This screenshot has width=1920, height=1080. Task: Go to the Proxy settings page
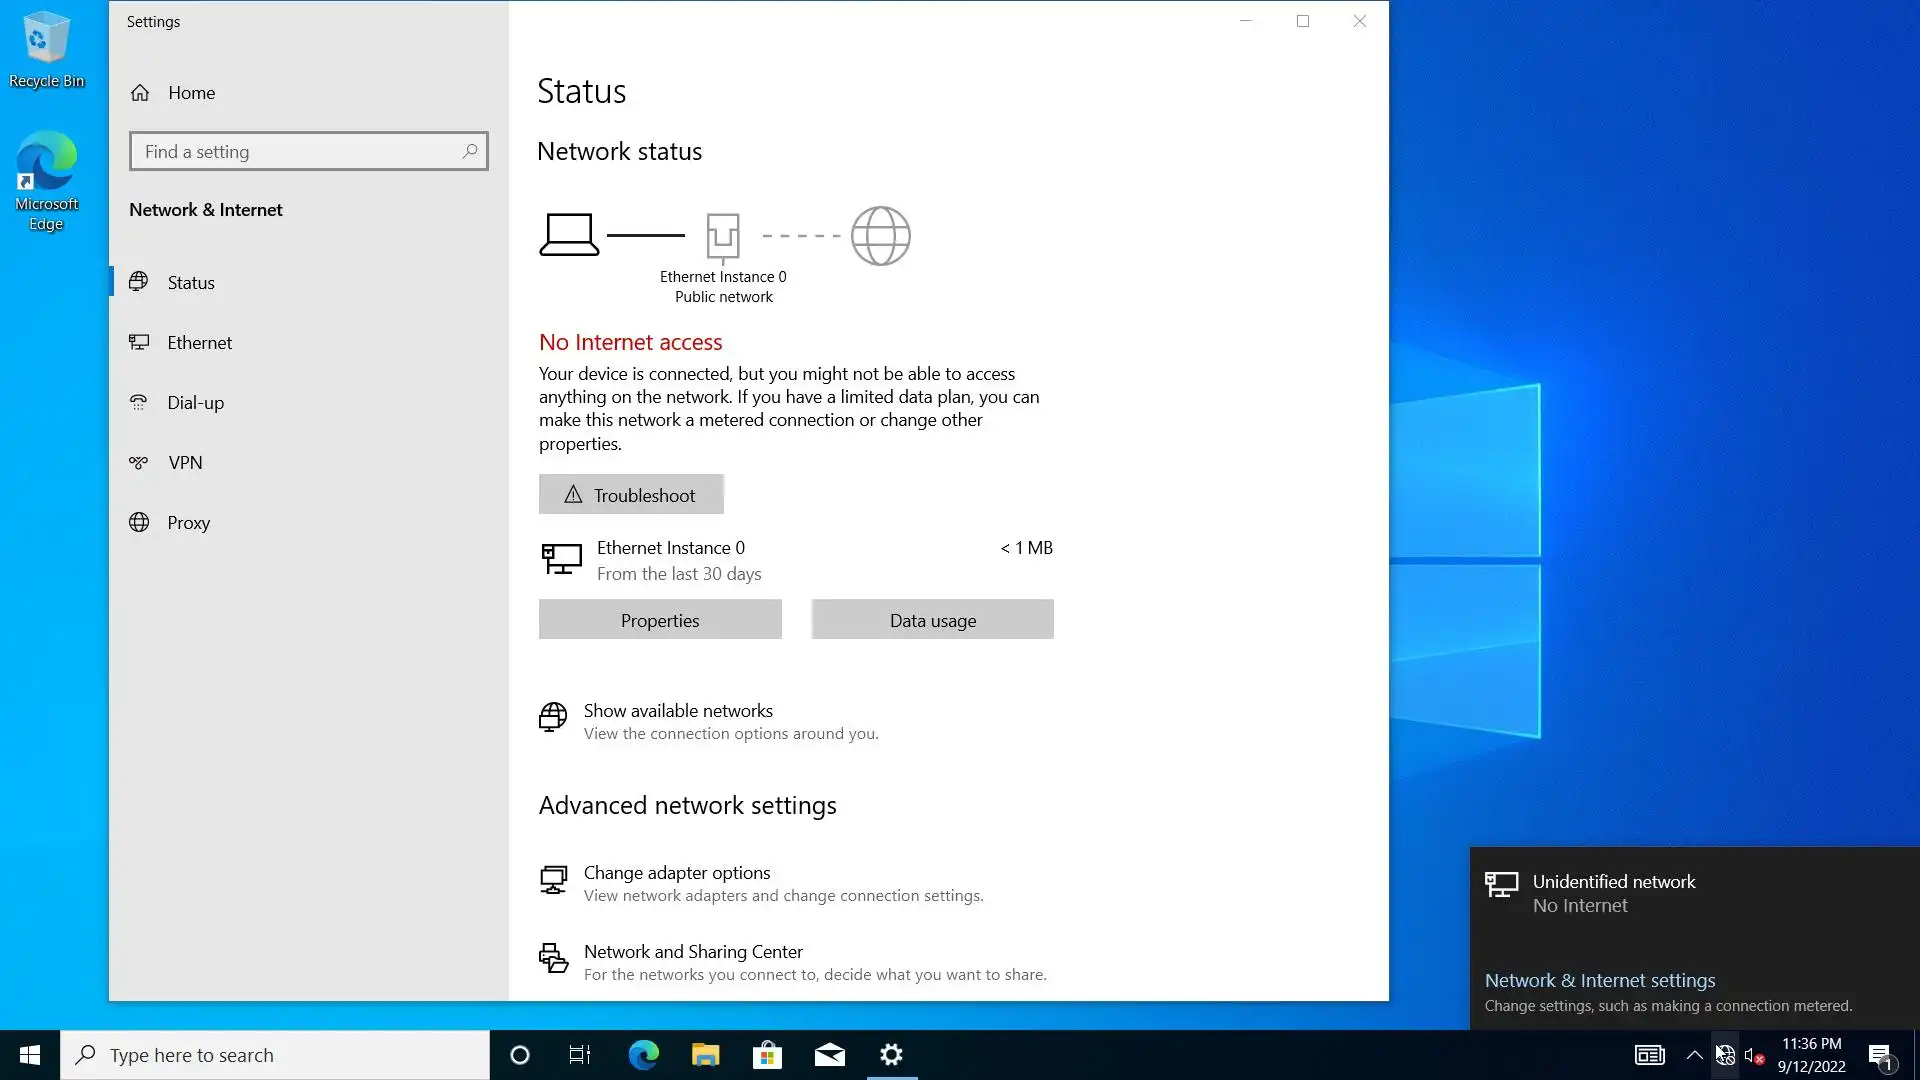(188, 523)
